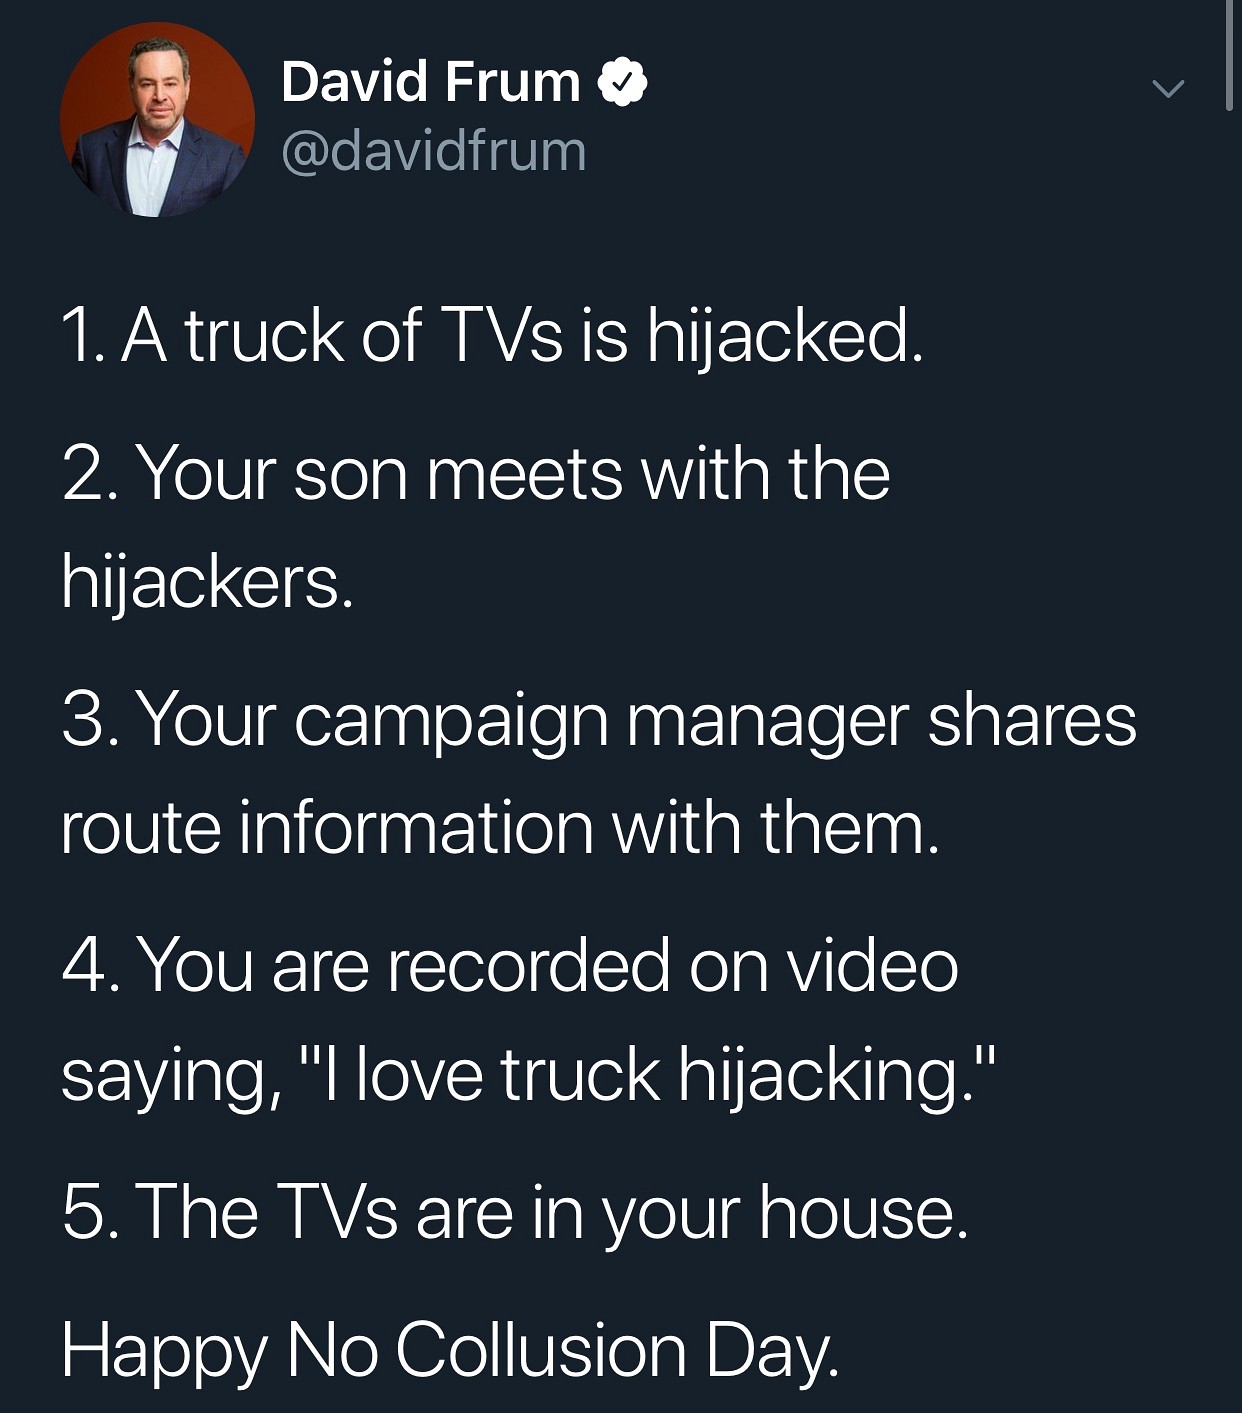Click the verified badge next to David Frum
This screenshot has width=1242, height=1413.
(623, 82)
